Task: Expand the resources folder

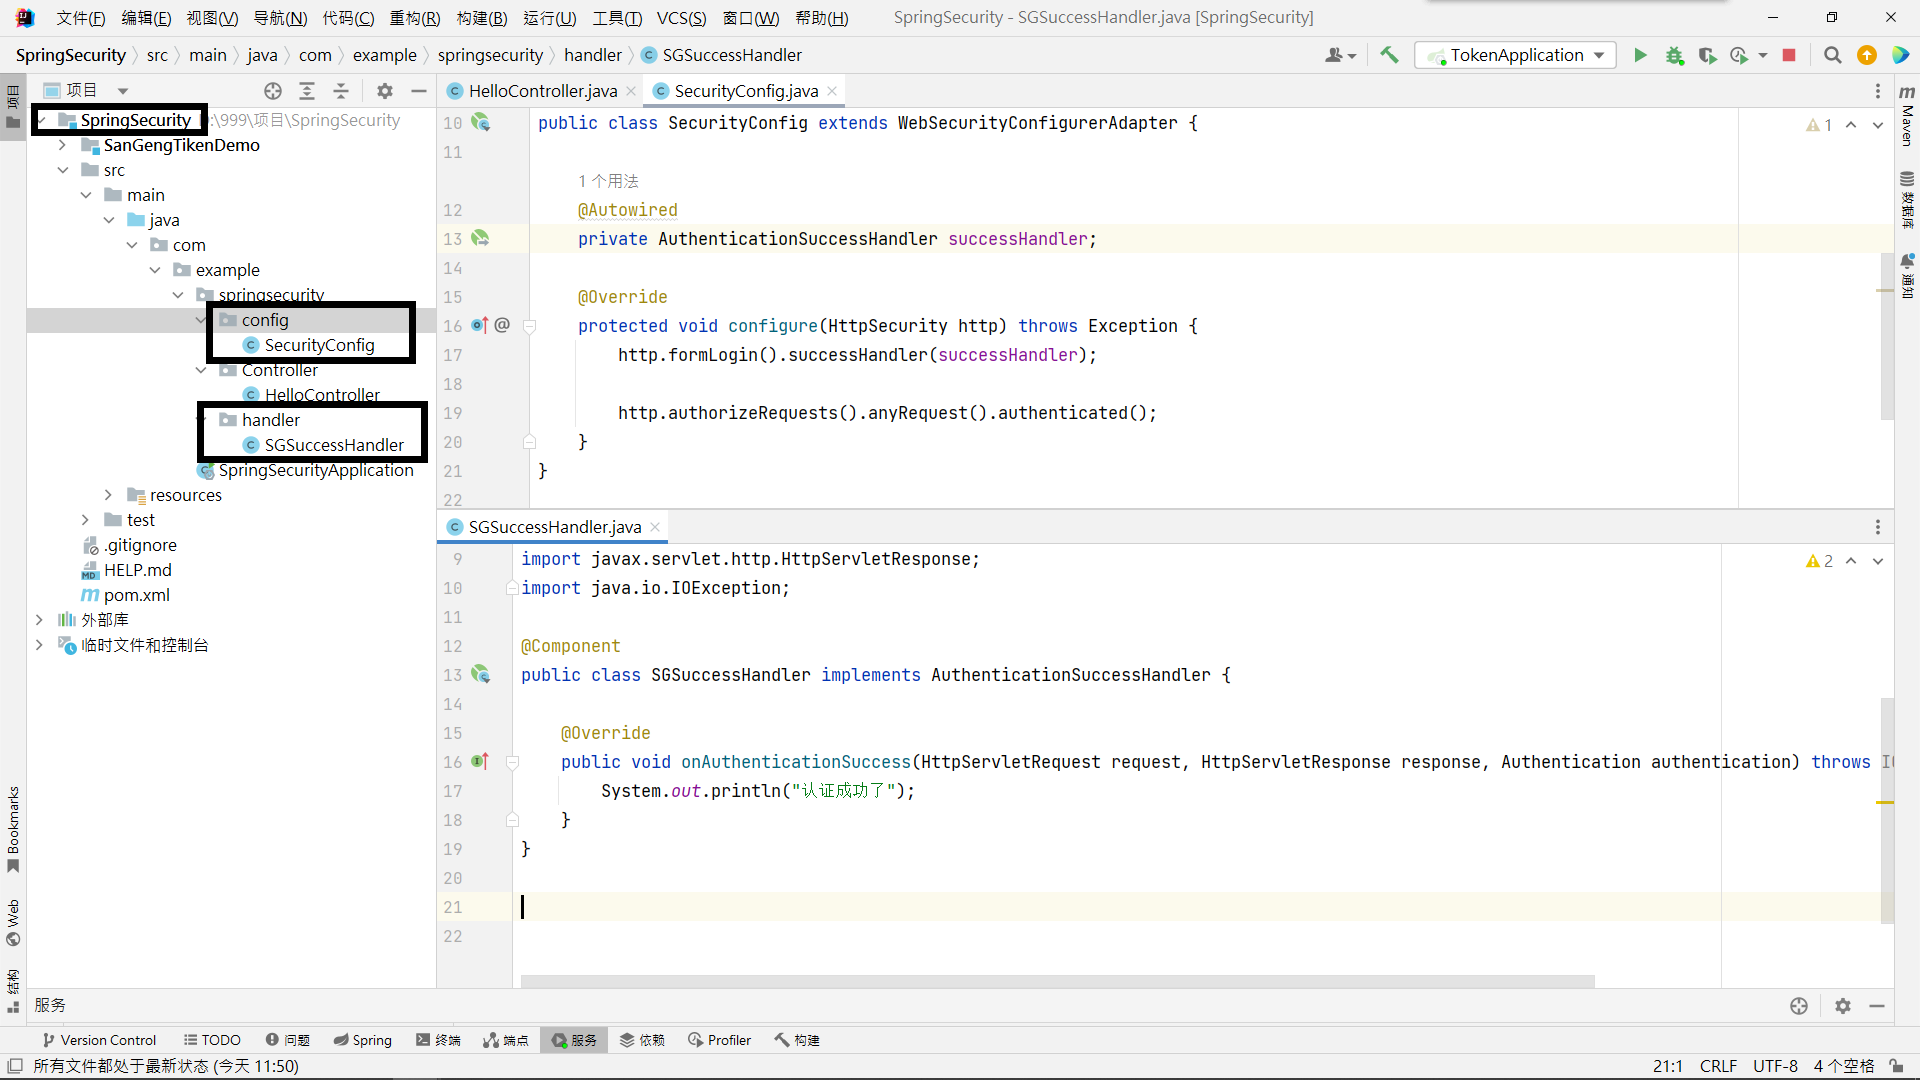Action: click(108, 495)
